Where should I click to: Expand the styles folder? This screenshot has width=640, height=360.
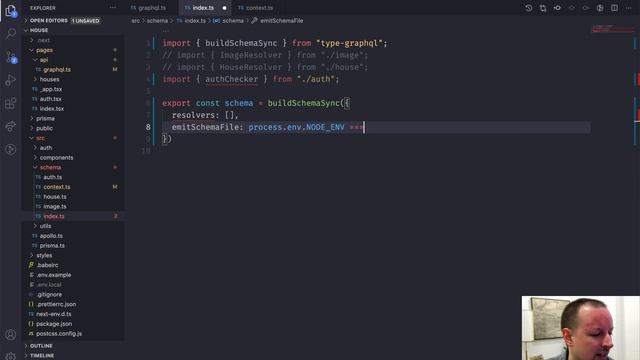pyautogui.click(x=44, y=256)
